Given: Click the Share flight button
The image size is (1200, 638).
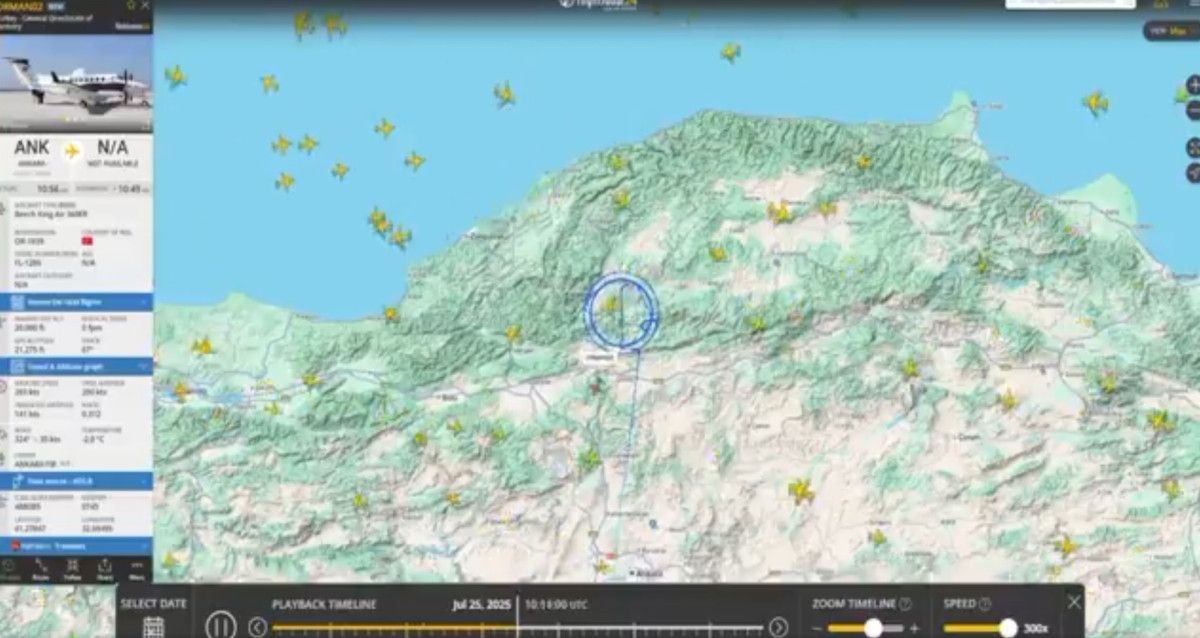Looking at the screenshot, I should pos(104,570).
